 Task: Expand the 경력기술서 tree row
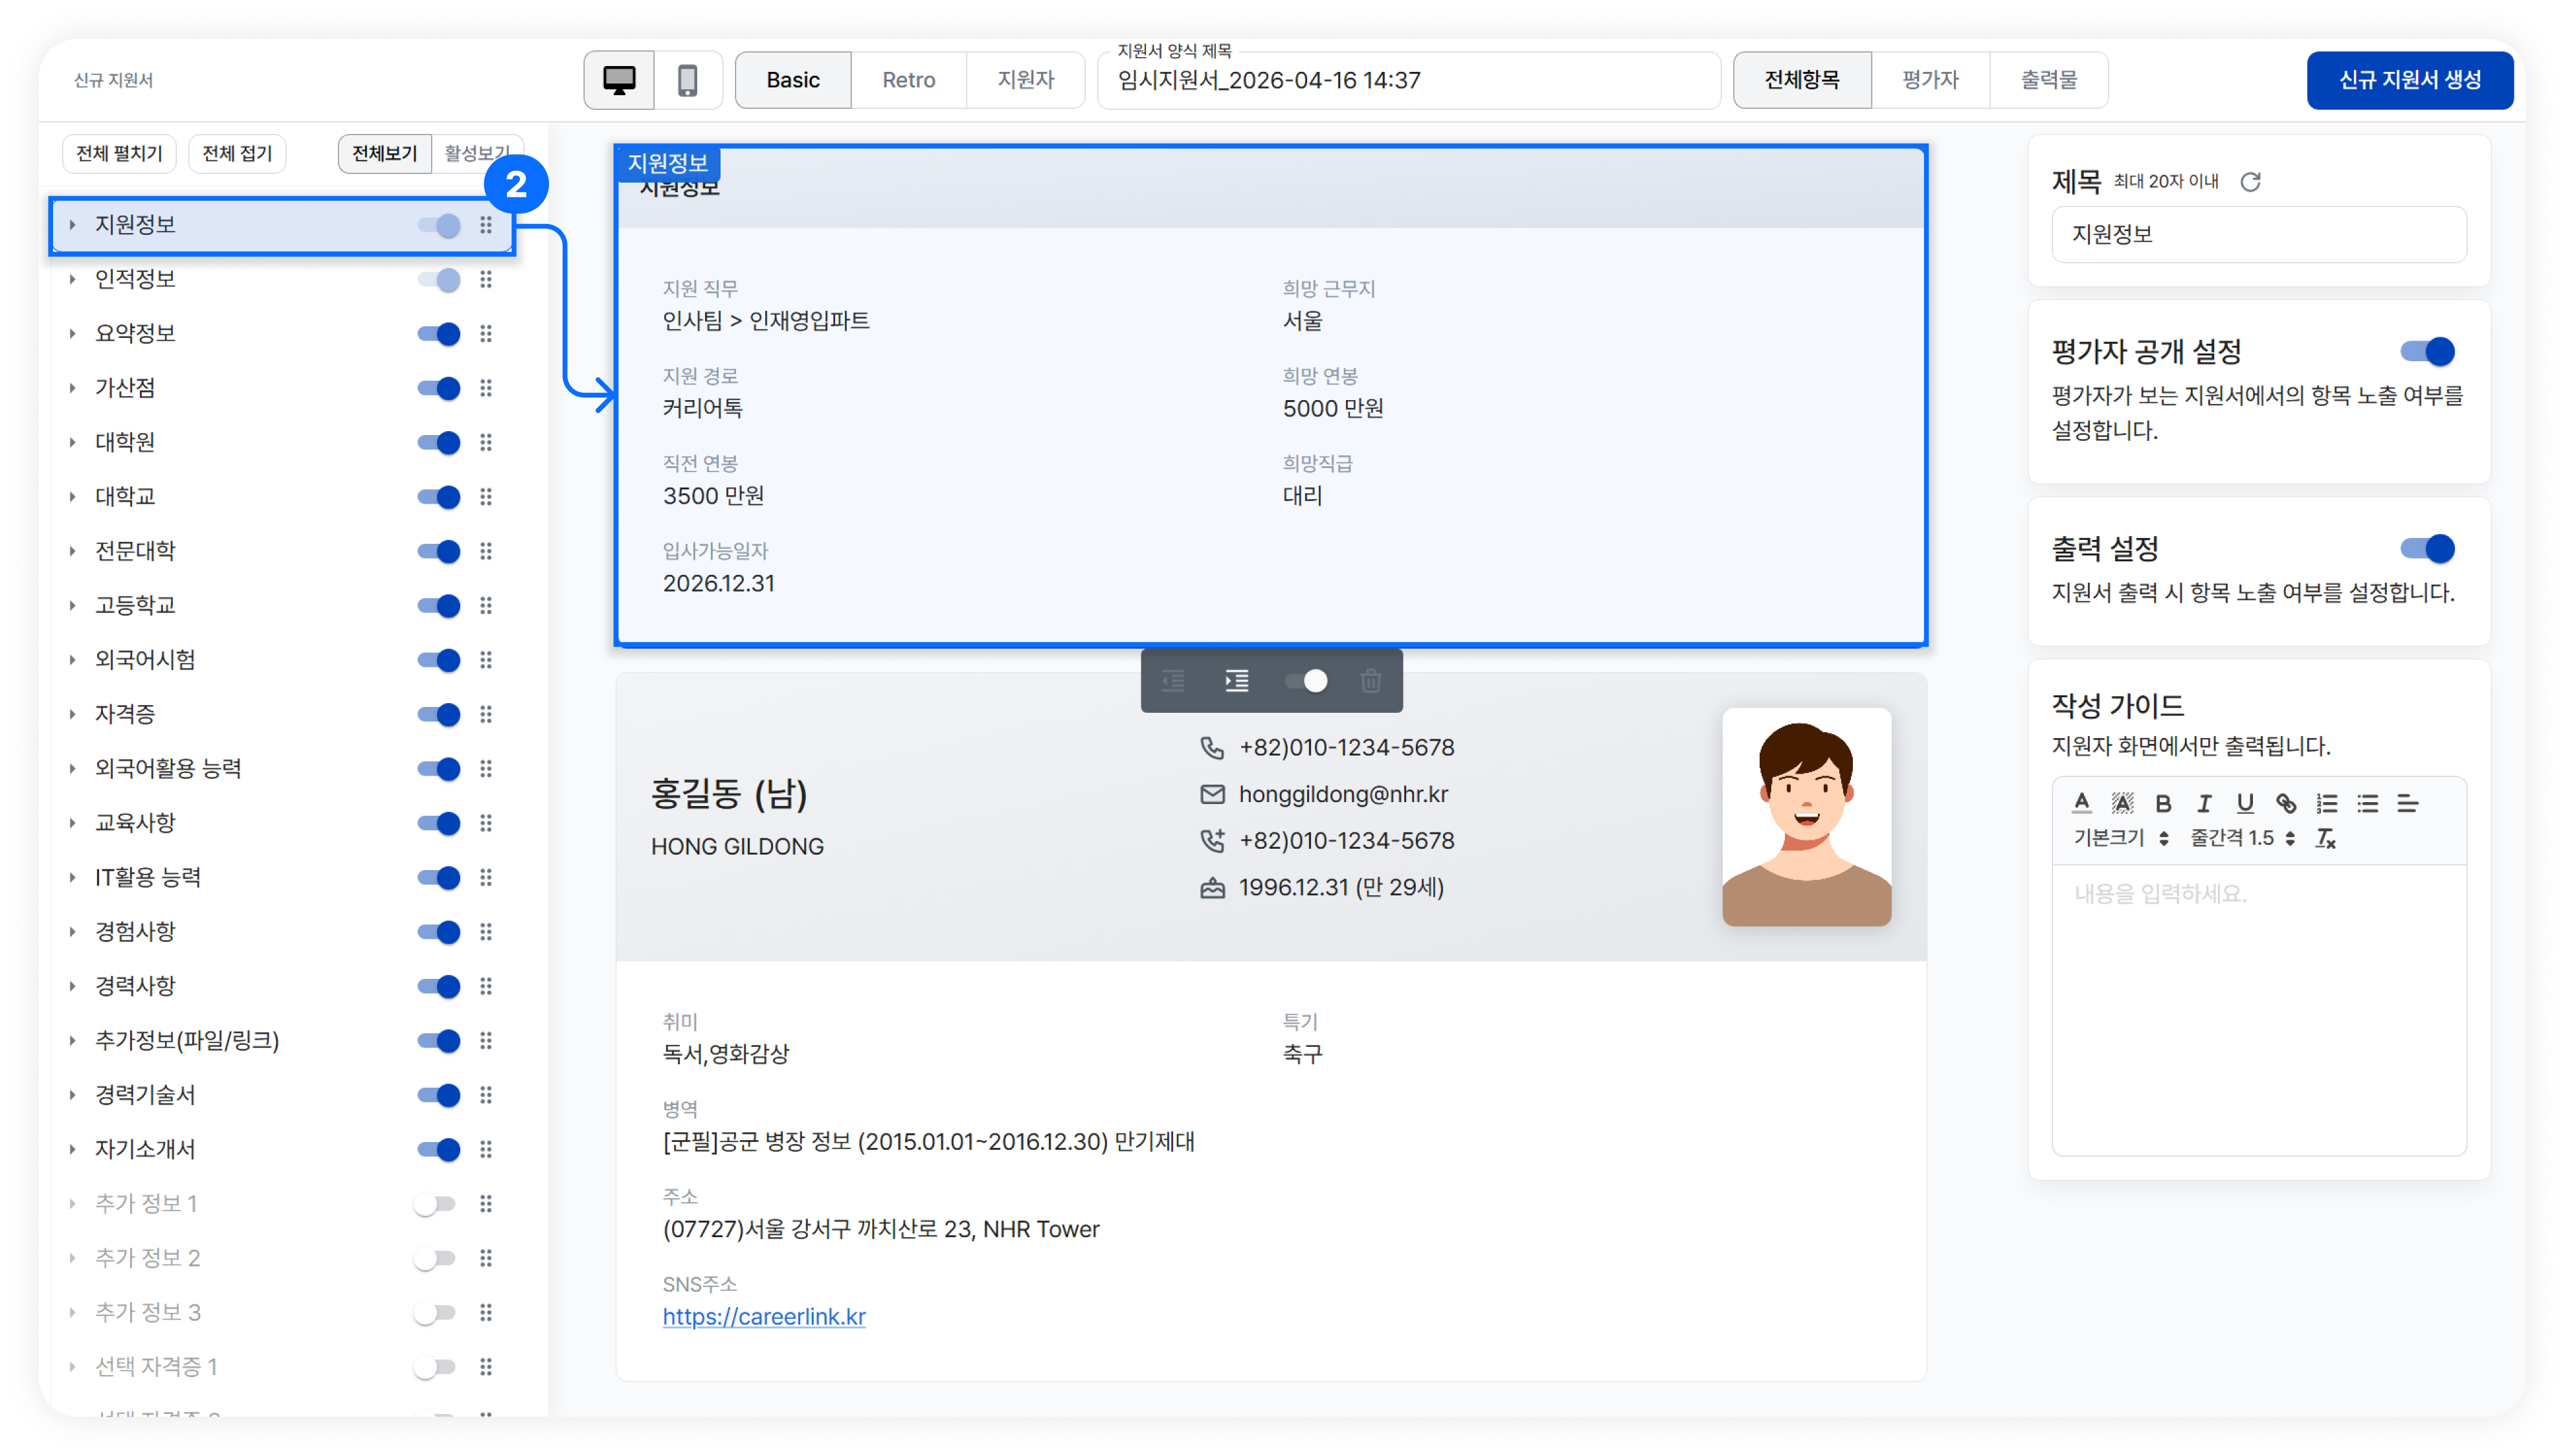click(72, 1095)
